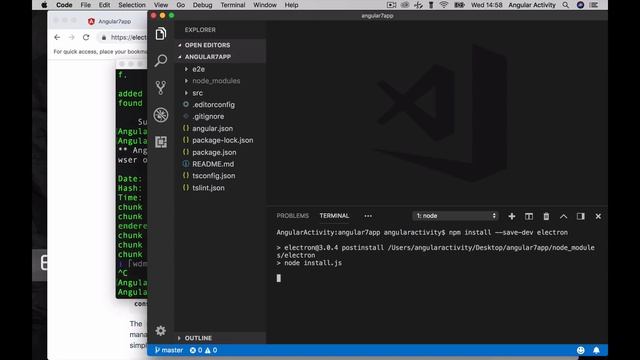Click the Chrome address bar
Image resolution: width=640 pixels, height=360 pixels.
(x=122, y=37)
